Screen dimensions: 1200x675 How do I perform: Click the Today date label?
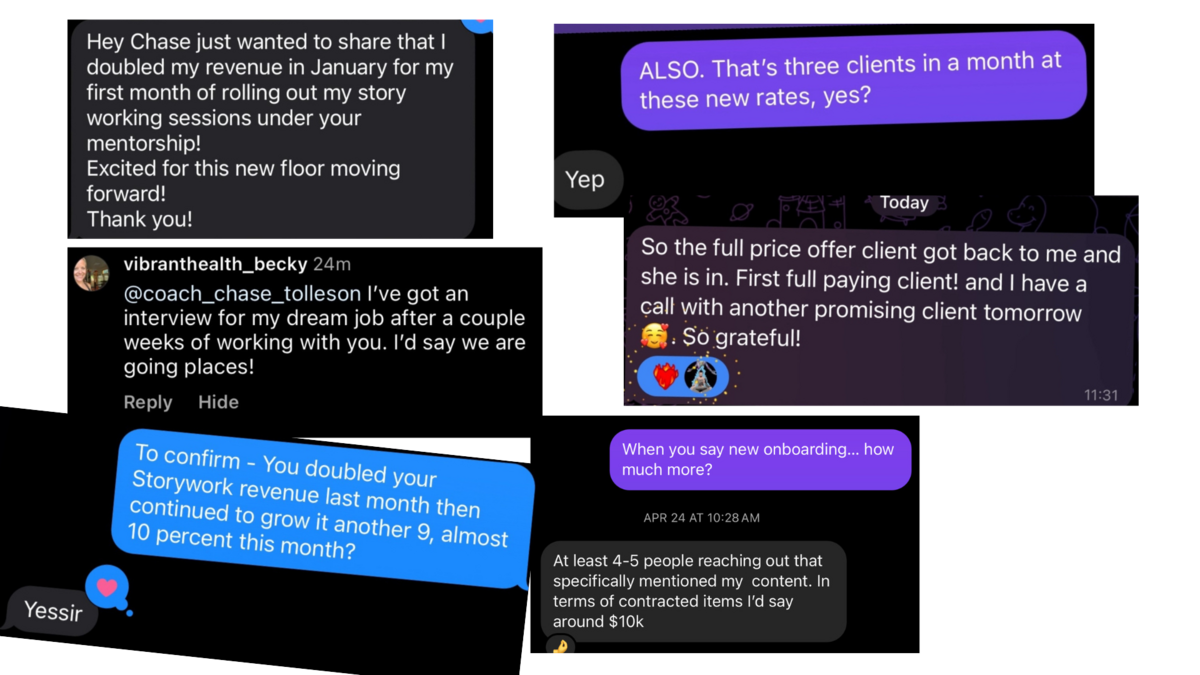(904, 203)
